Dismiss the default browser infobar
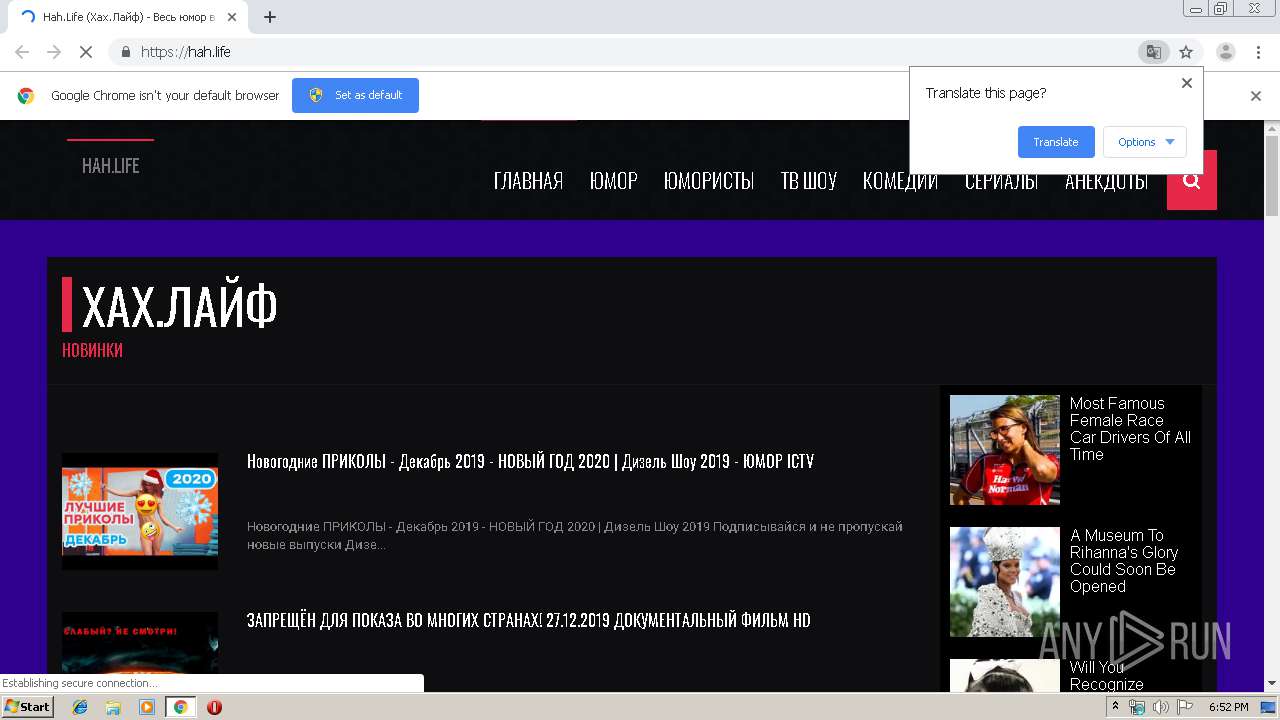Viewport: 1280px width, 720px height. (1256, 96)
